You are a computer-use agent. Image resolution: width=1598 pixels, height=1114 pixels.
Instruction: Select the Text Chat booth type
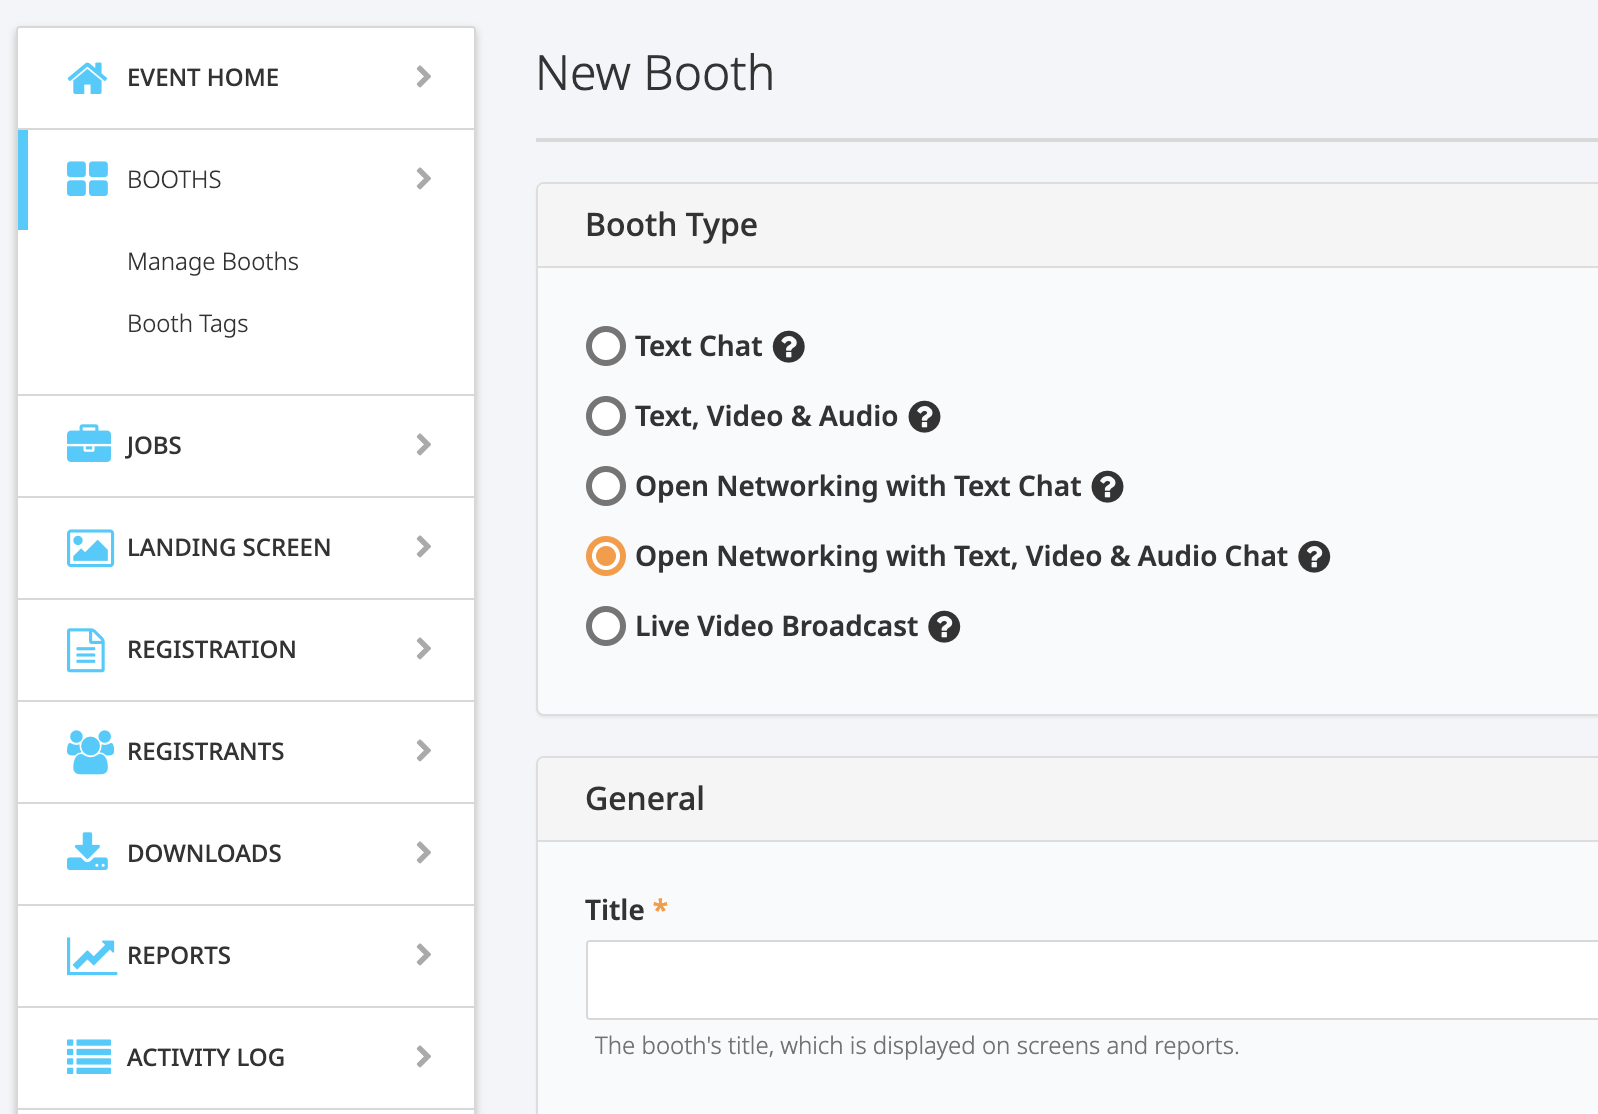click(x=605, y=347)
